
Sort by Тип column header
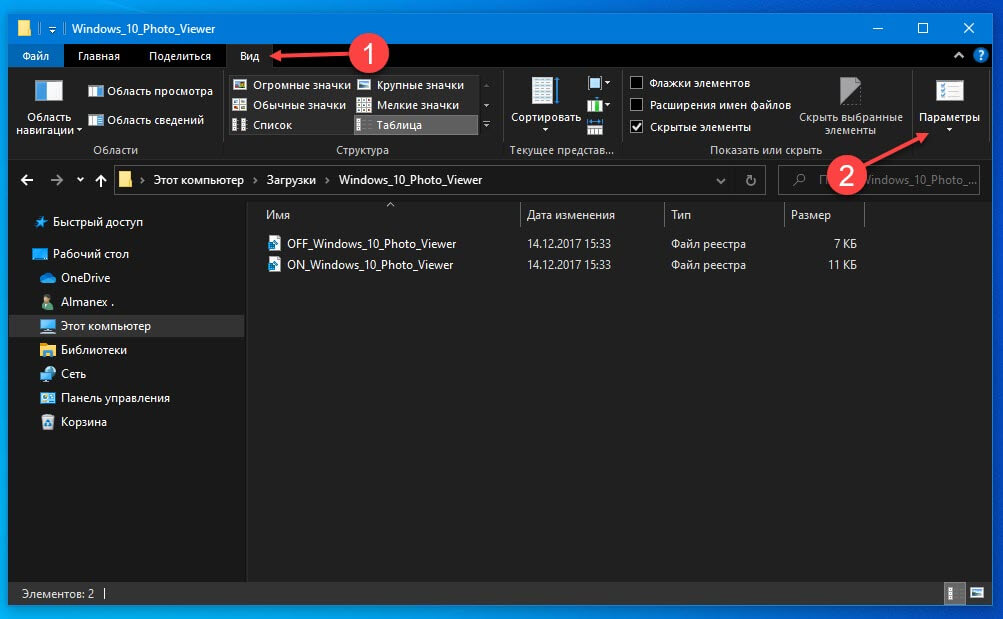724,215
